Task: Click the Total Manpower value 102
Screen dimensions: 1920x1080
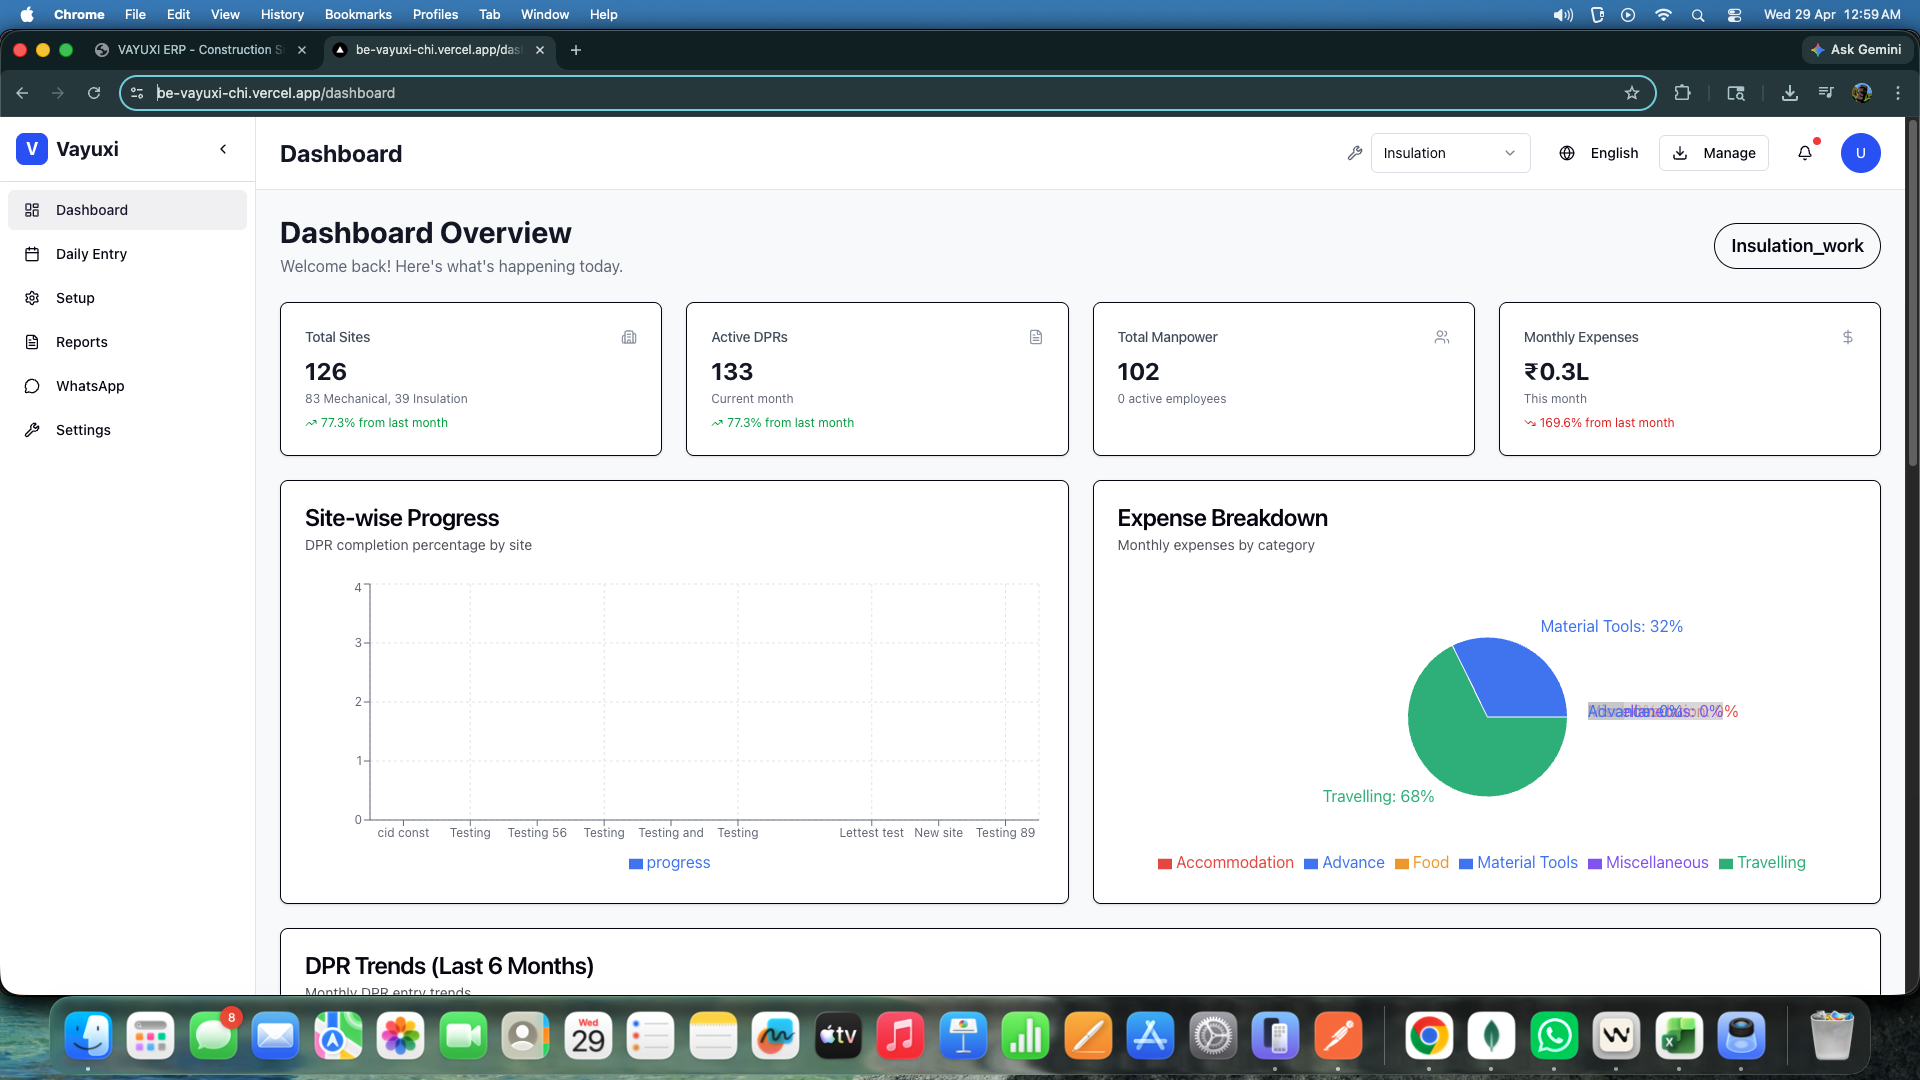Action: pyautogui.click(x=1138, y=372)
